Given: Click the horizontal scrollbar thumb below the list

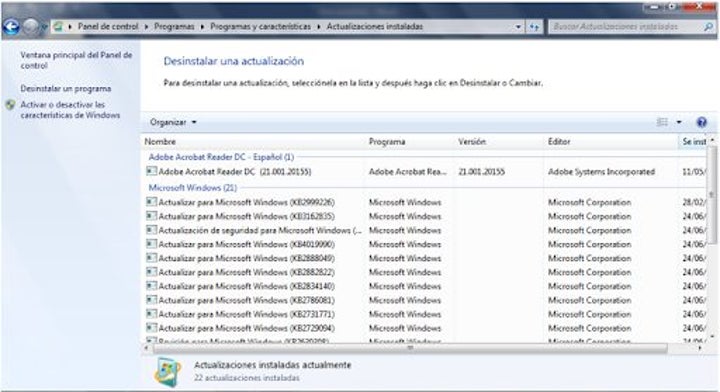Looking at the screenshot, I should pos(410,348).
